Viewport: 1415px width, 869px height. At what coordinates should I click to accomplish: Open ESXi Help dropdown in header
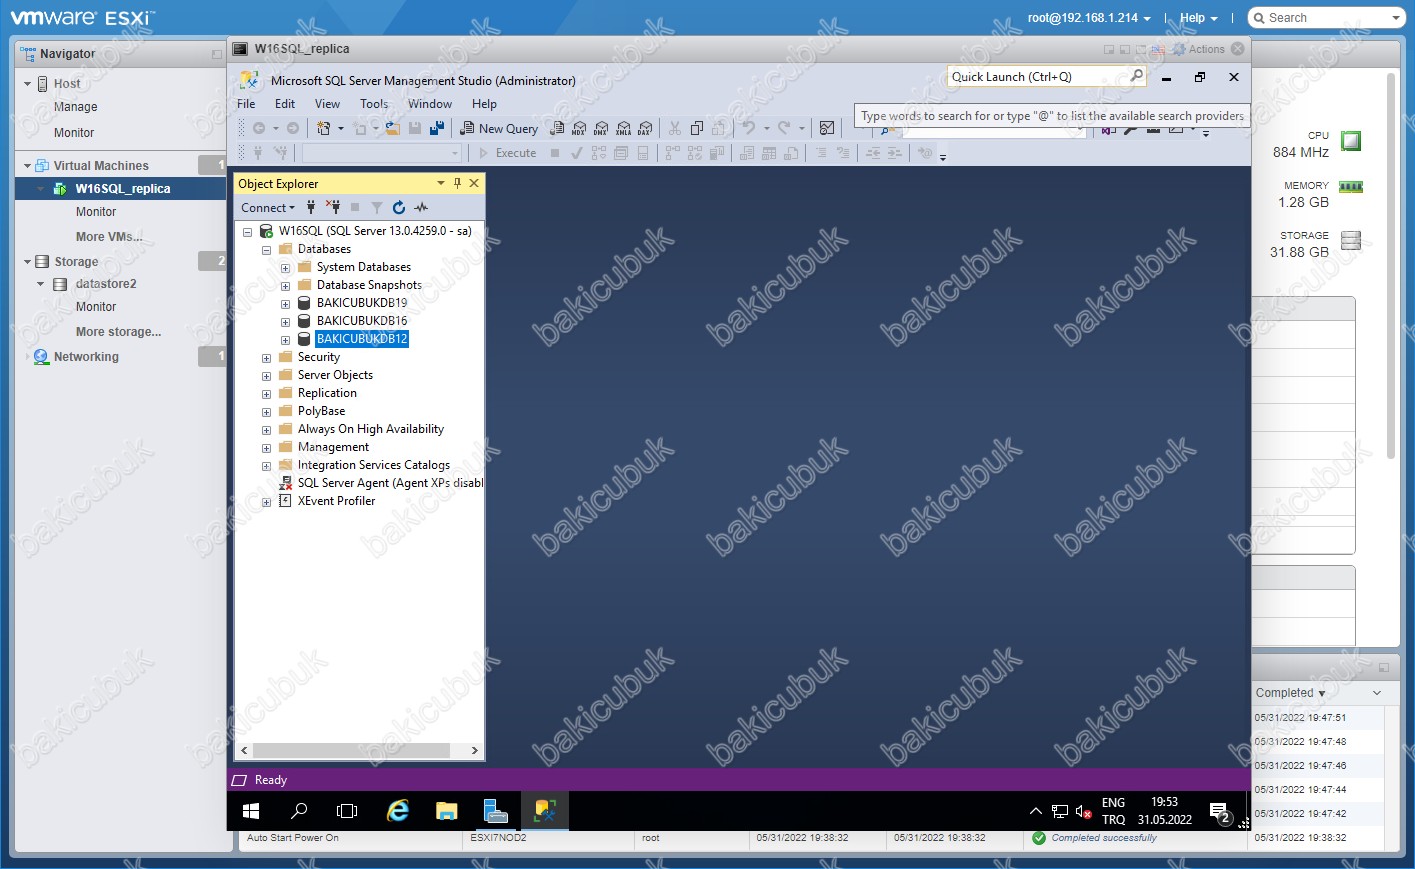pyautogui.click(x=1198, y=18)
